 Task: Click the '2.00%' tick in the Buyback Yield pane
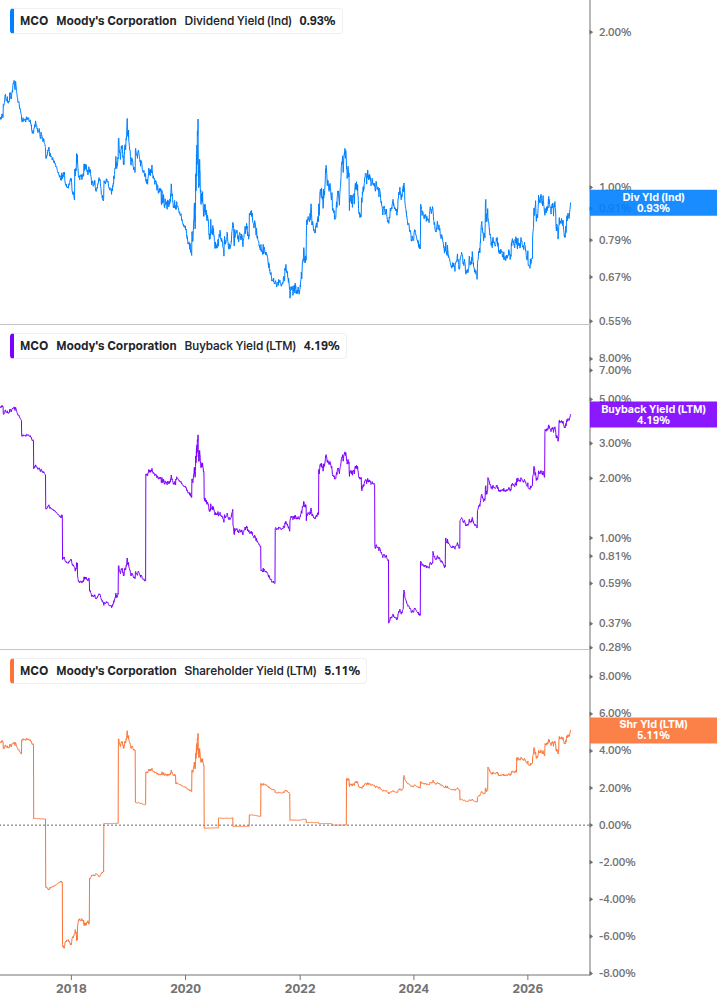click(x=615, y=479)
